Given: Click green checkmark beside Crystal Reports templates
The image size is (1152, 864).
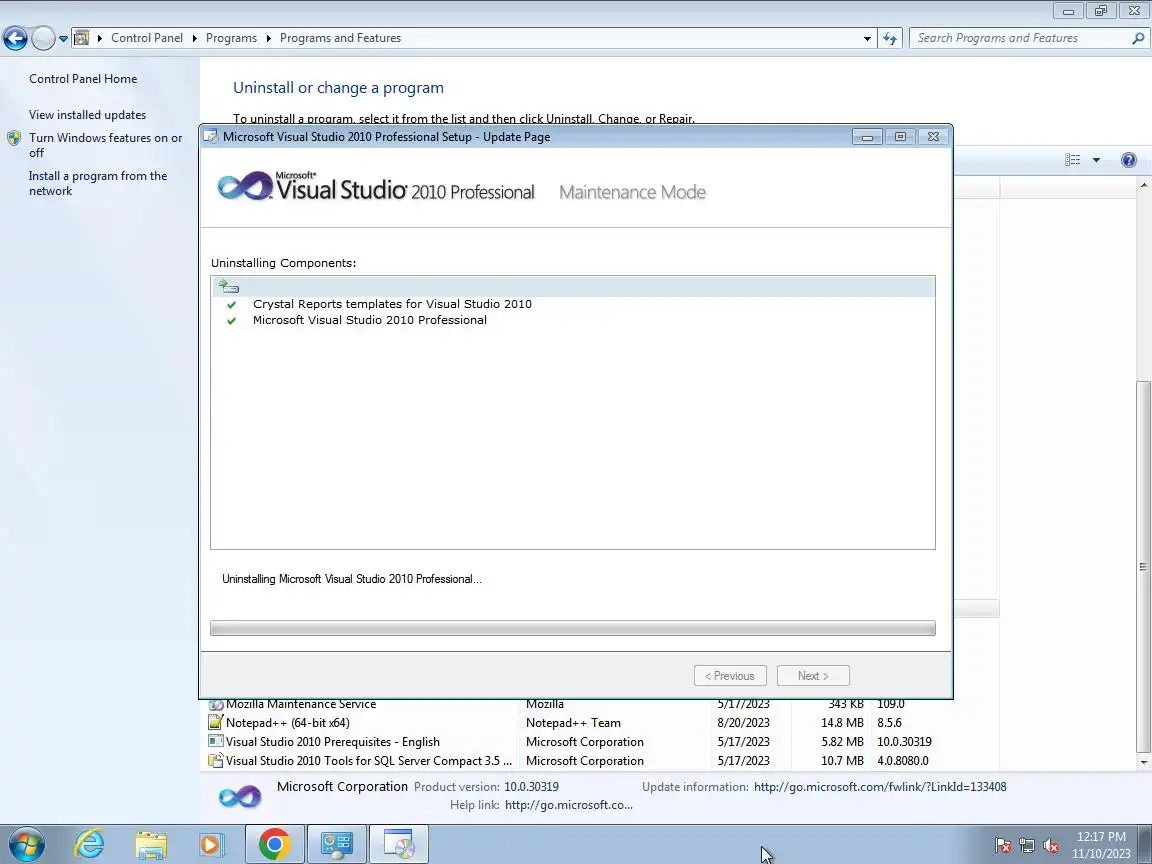Looking at the screenshot, I should click(x=231, y=304).
